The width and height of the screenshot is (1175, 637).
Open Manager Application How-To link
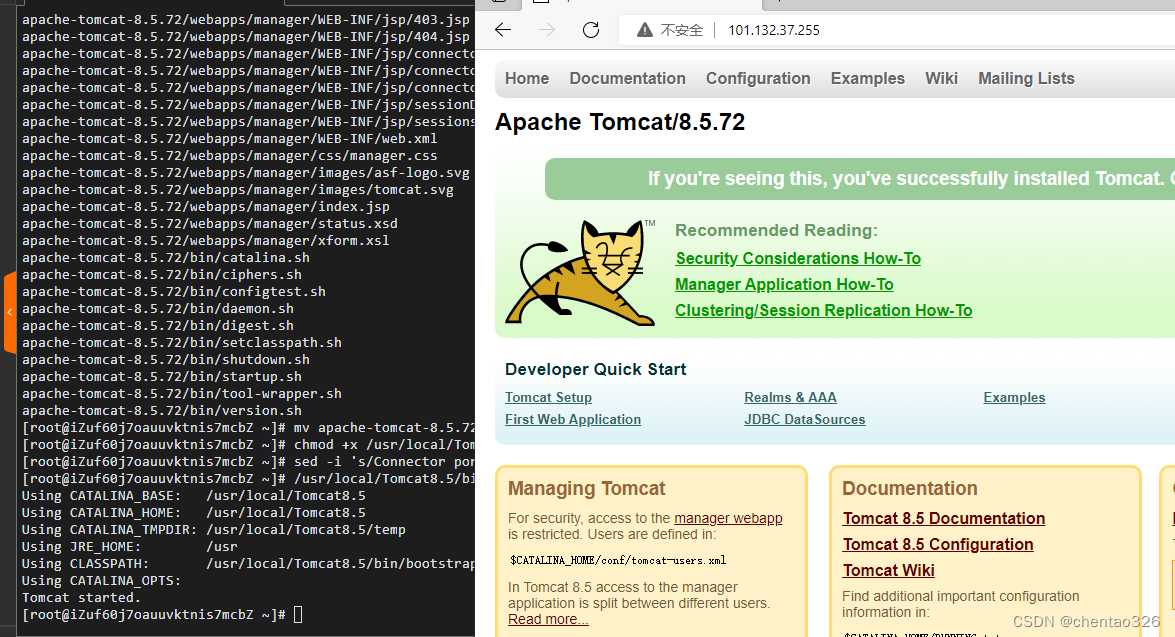pyautogui.click(x=784, y=285)
